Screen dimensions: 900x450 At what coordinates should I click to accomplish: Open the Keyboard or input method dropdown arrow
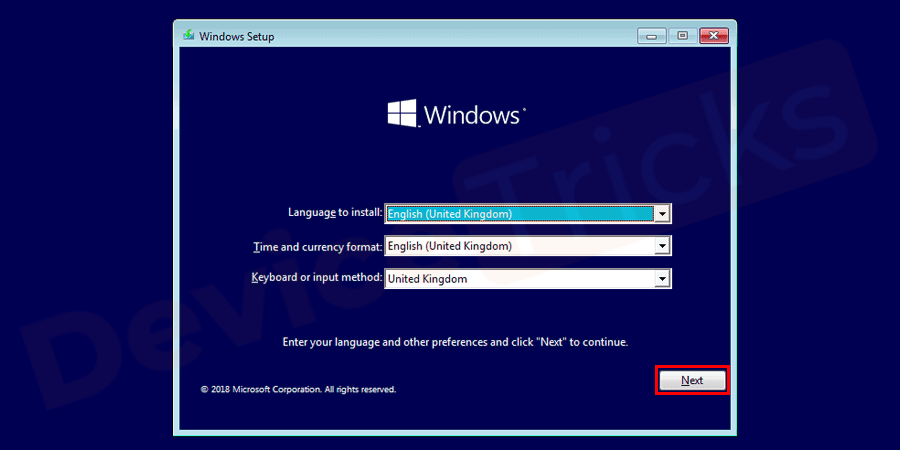662,279
